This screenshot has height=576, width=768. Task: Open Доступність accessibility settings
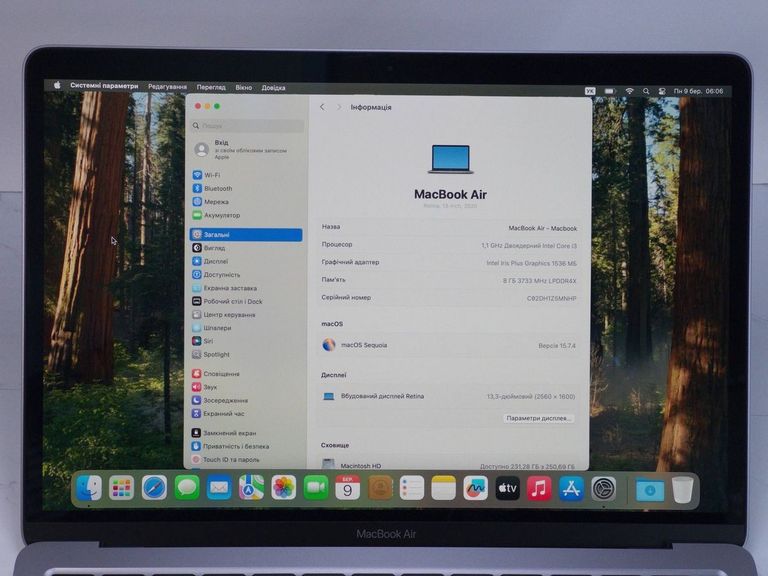[216, 274]
